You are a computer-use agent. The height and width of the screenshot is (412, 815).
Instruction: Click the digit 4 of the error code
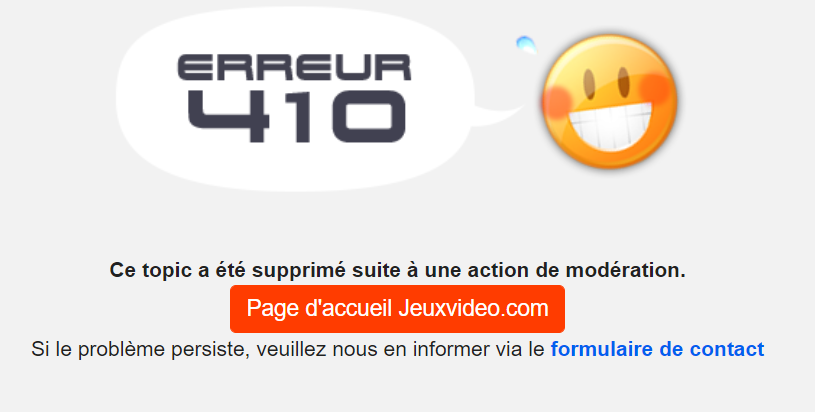229,116
